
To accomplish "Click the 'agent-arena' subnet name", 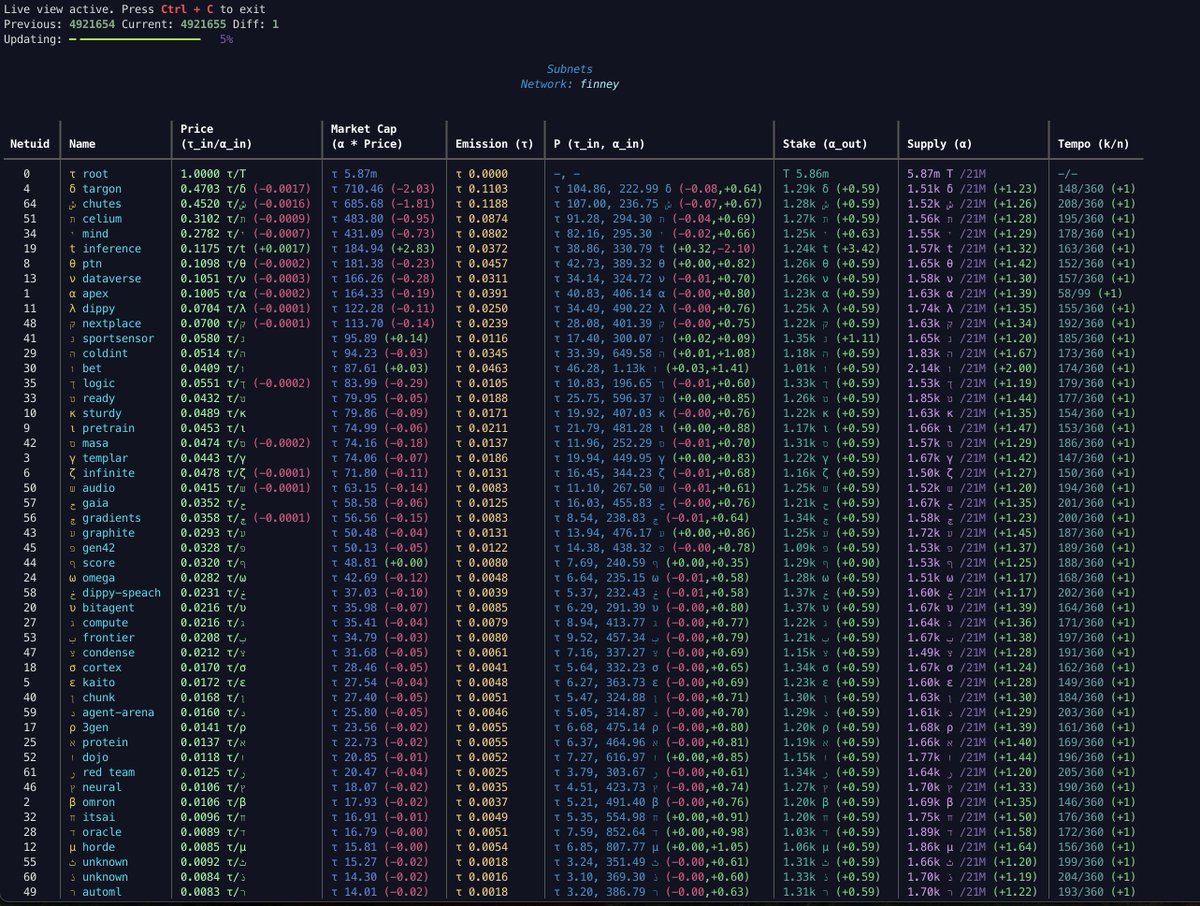I will pyautogui.click(x=119, y=712).
